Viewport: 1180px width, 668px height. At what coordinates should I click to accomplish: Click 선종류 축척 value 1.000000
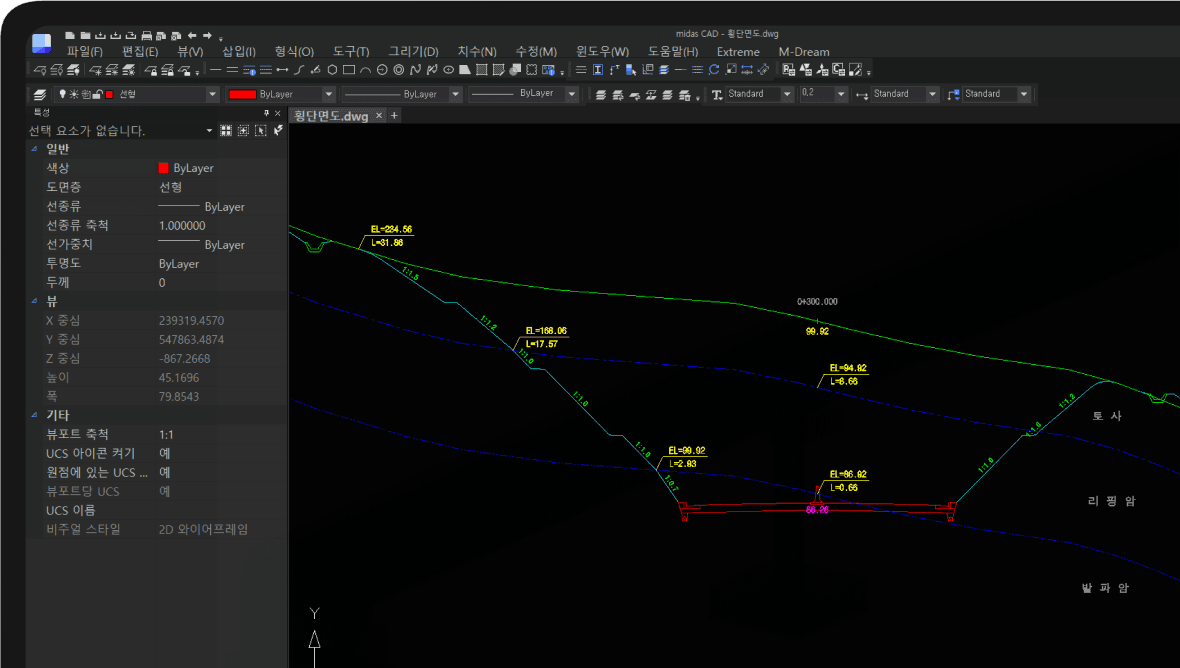tap(182, 225)
